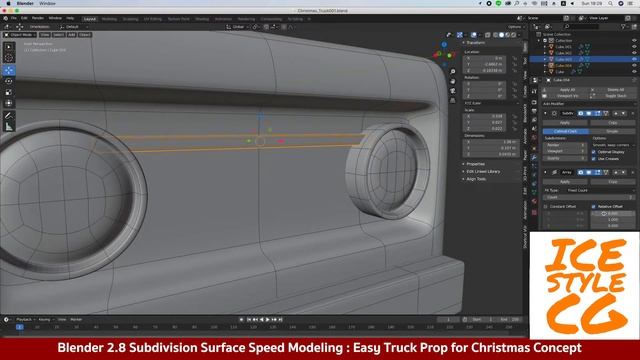This screenshot has height=360, width=640.
Task: Open the viewport View menu
Action: click(44, 35)
